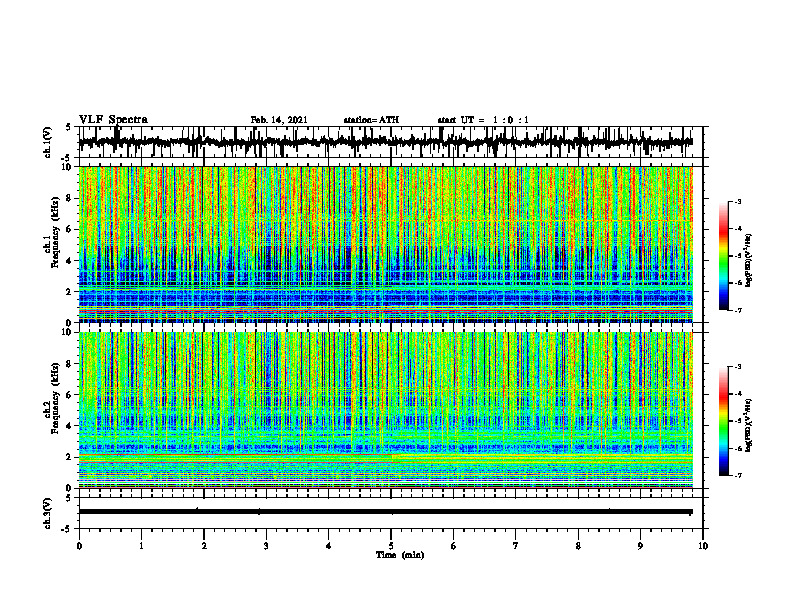This screenshot has height=612, width=792.
Task: Click the "3" tick on time axis
Action: 266,546
